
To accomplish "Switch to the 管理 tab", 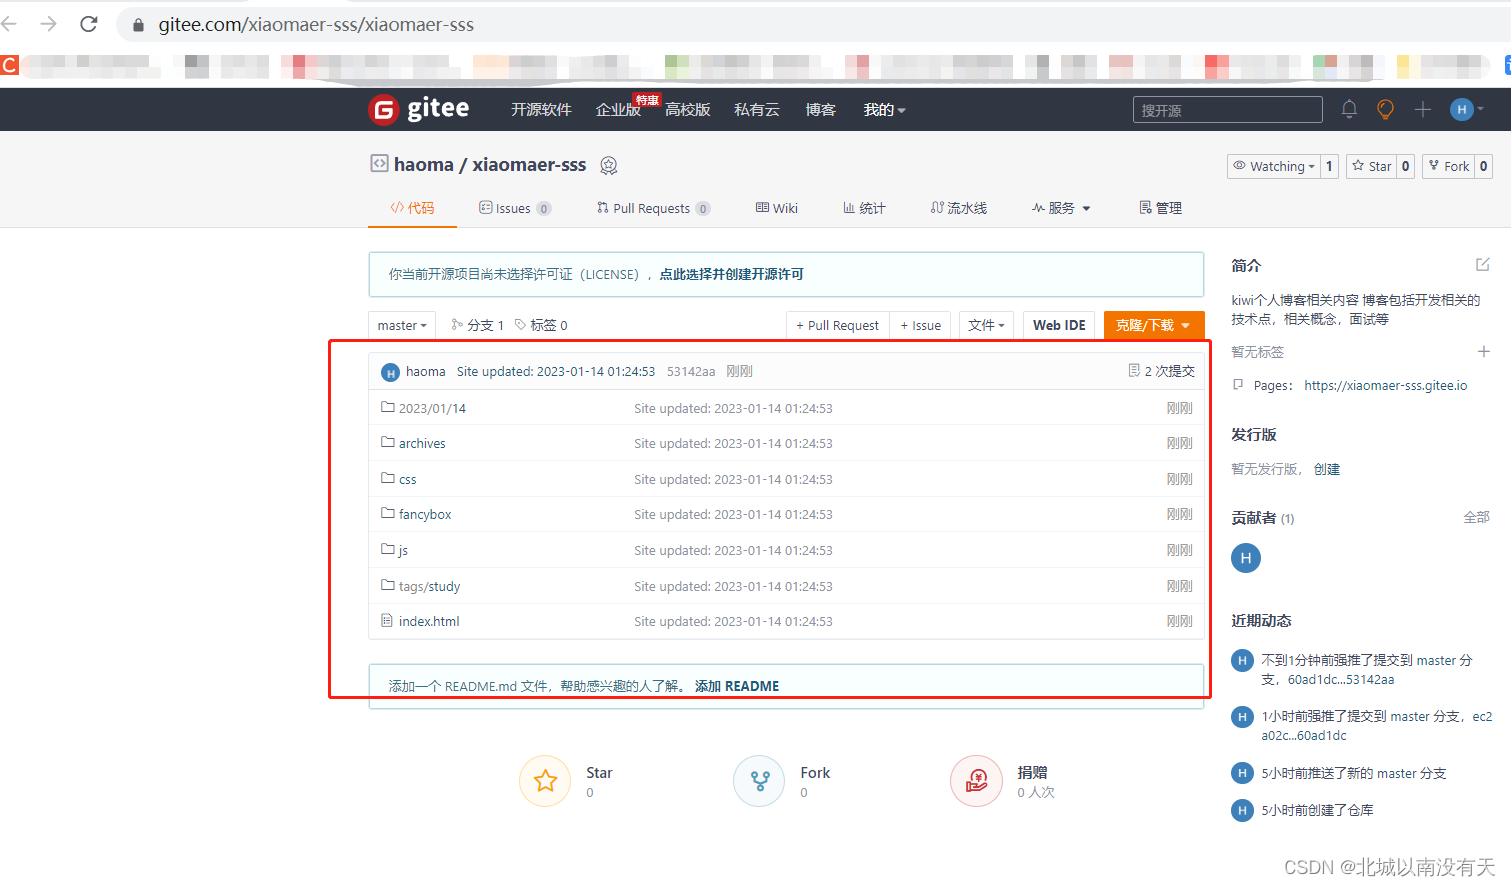I will 1160,208.
